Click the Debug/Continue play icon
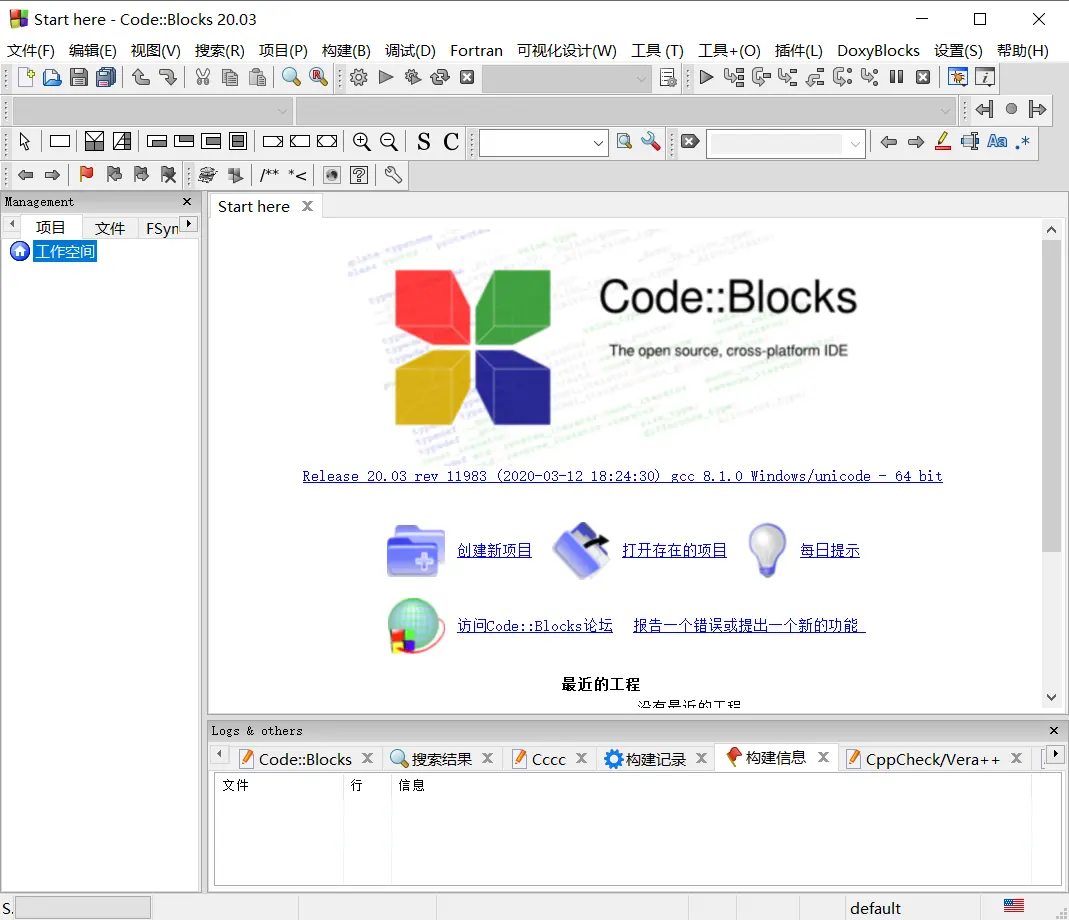This screenshot has height=920, width=1069. point(706,77)
